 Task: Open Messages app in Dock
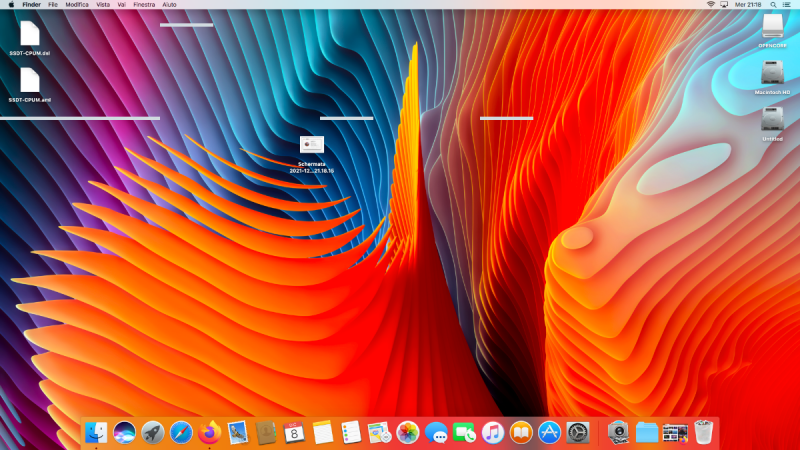tap(436, 432)
